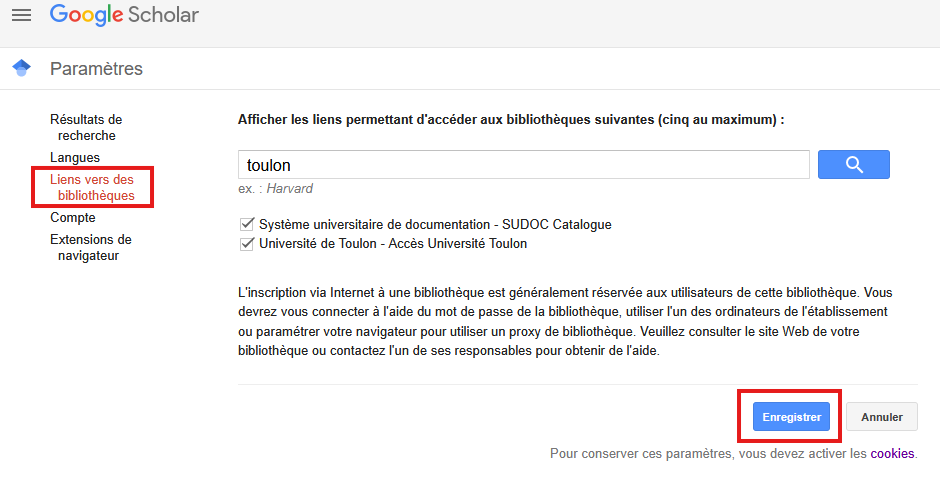Switch to the Langues settings section
The height and width of the screenshot is (493, 940).
(x=75, y=158)
